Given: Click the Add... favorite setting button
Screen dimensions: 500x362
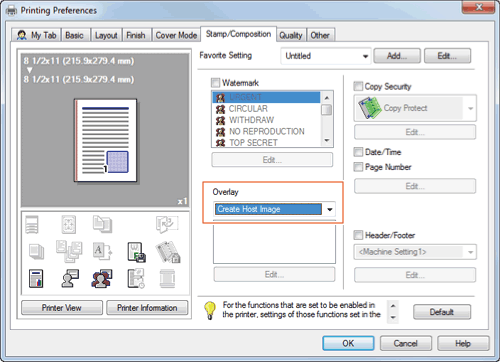Looking at the screenshot, I should (397, 56).
